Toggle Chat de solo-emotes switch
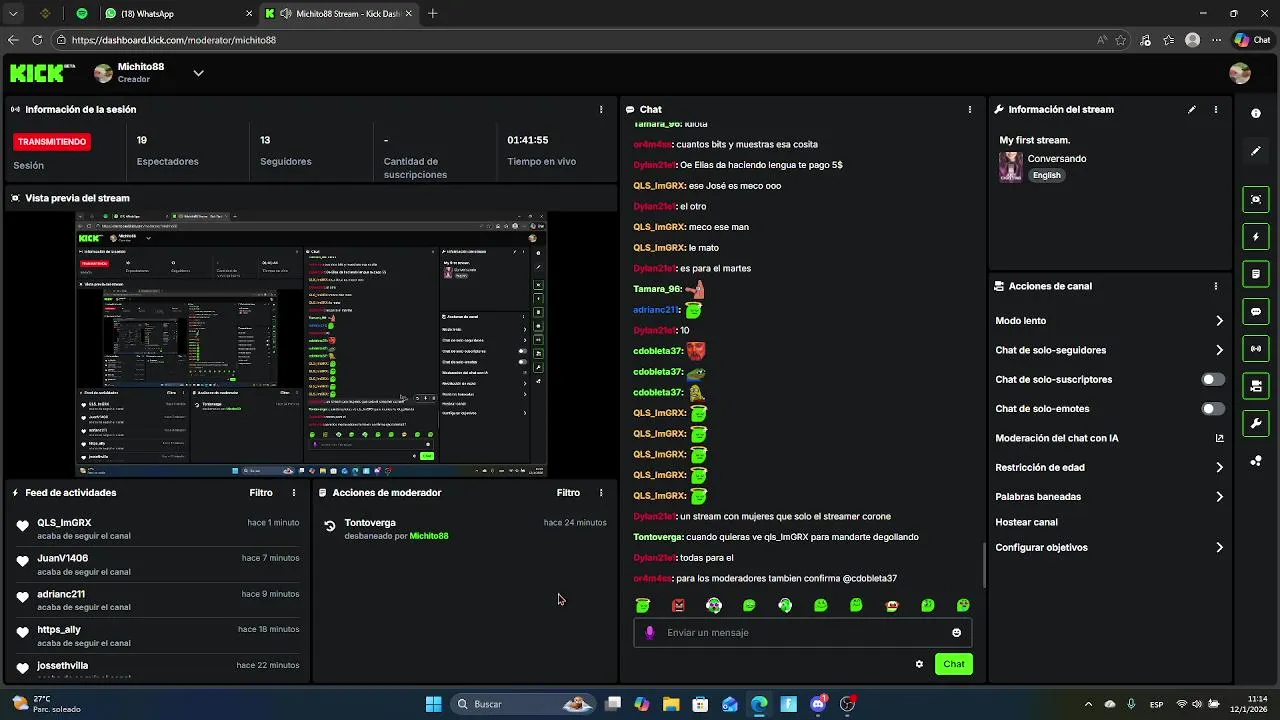 coord(1213,409)
